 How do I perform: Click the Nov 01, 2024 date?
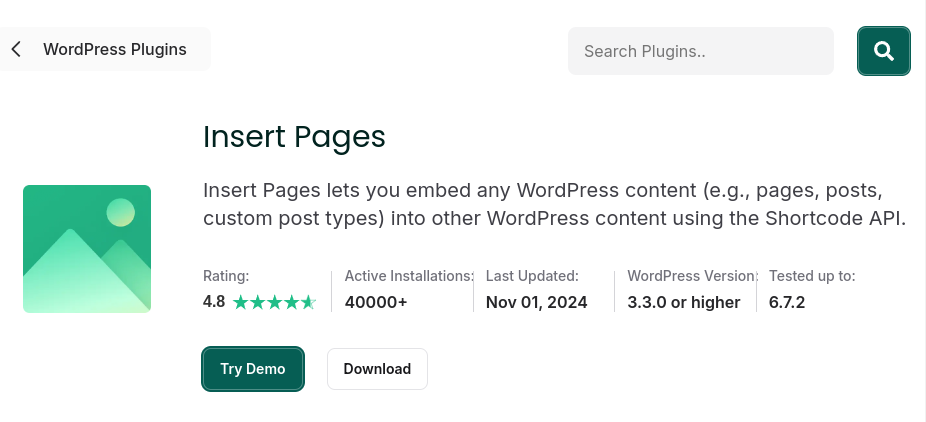(x=536, y=302)
